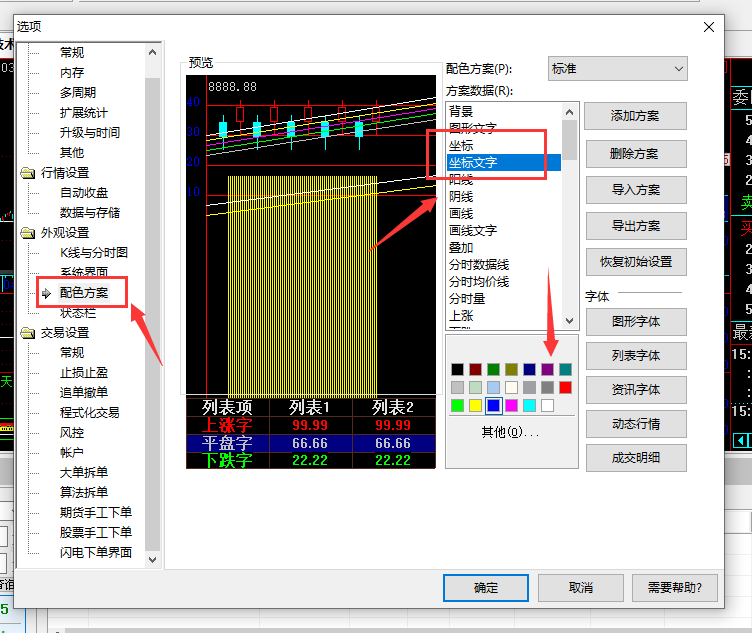Select 程式化交易 tree item
The image size is (752, 633).
[90, 412]
